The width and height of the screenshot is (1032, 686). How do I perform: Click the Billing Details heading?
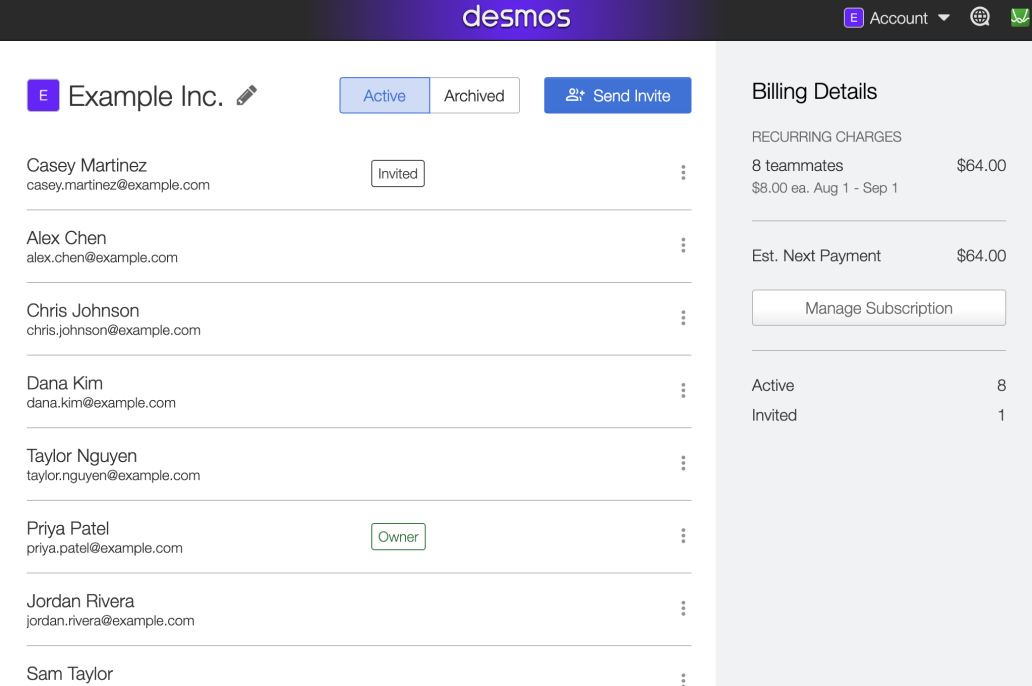pyautogui.click(x=814, y=92)
